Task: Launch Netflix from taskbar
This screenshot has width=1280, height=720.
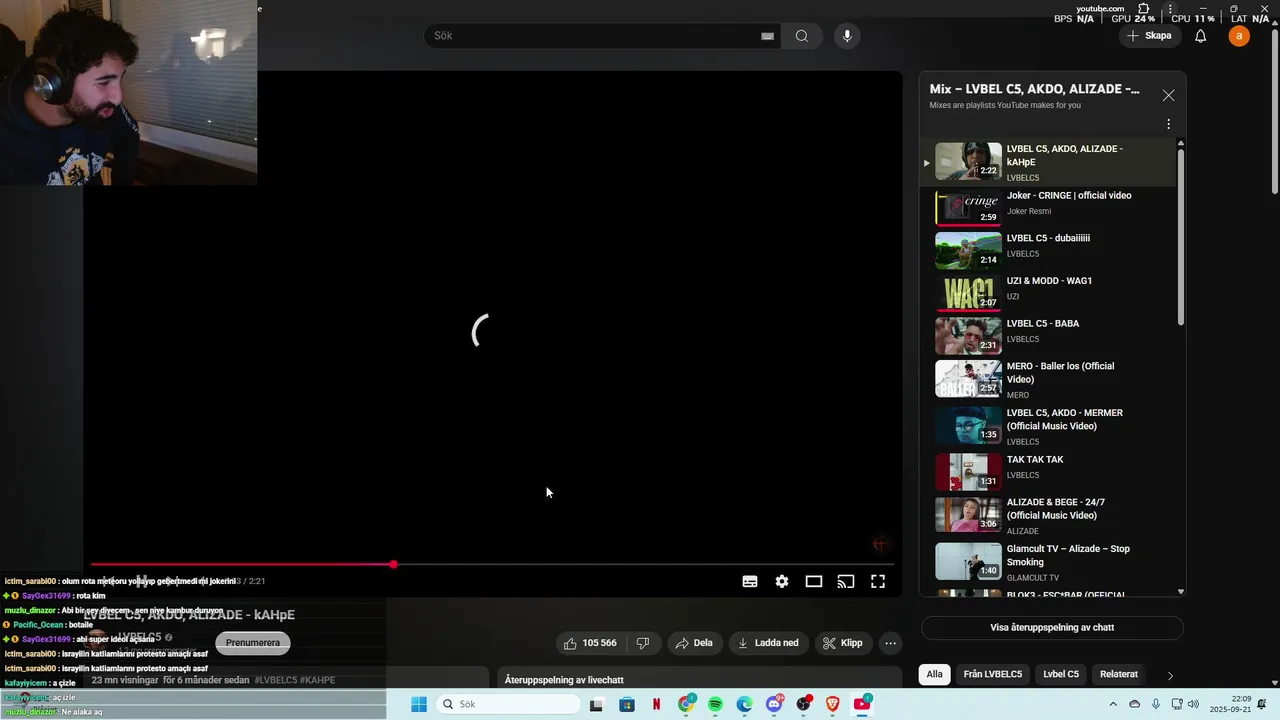Action: (x=656, y=704)
